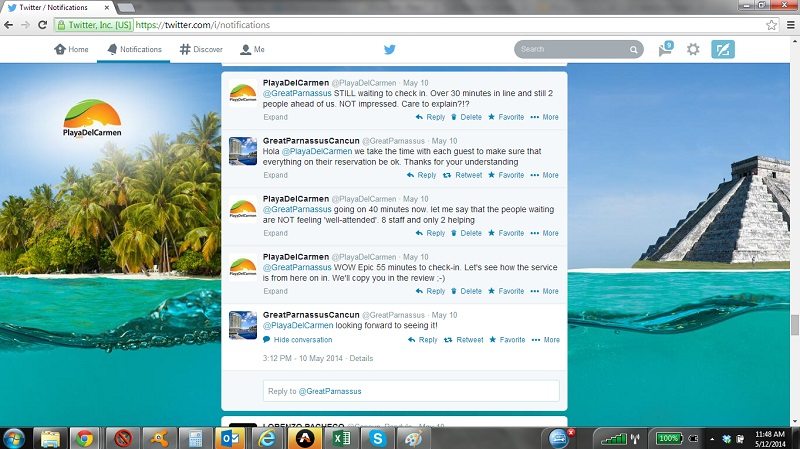Reply to the 'WOW Epic 55 minutes' tweet
800x449 pixels.
pyautogui.click(x=431, y=291)
